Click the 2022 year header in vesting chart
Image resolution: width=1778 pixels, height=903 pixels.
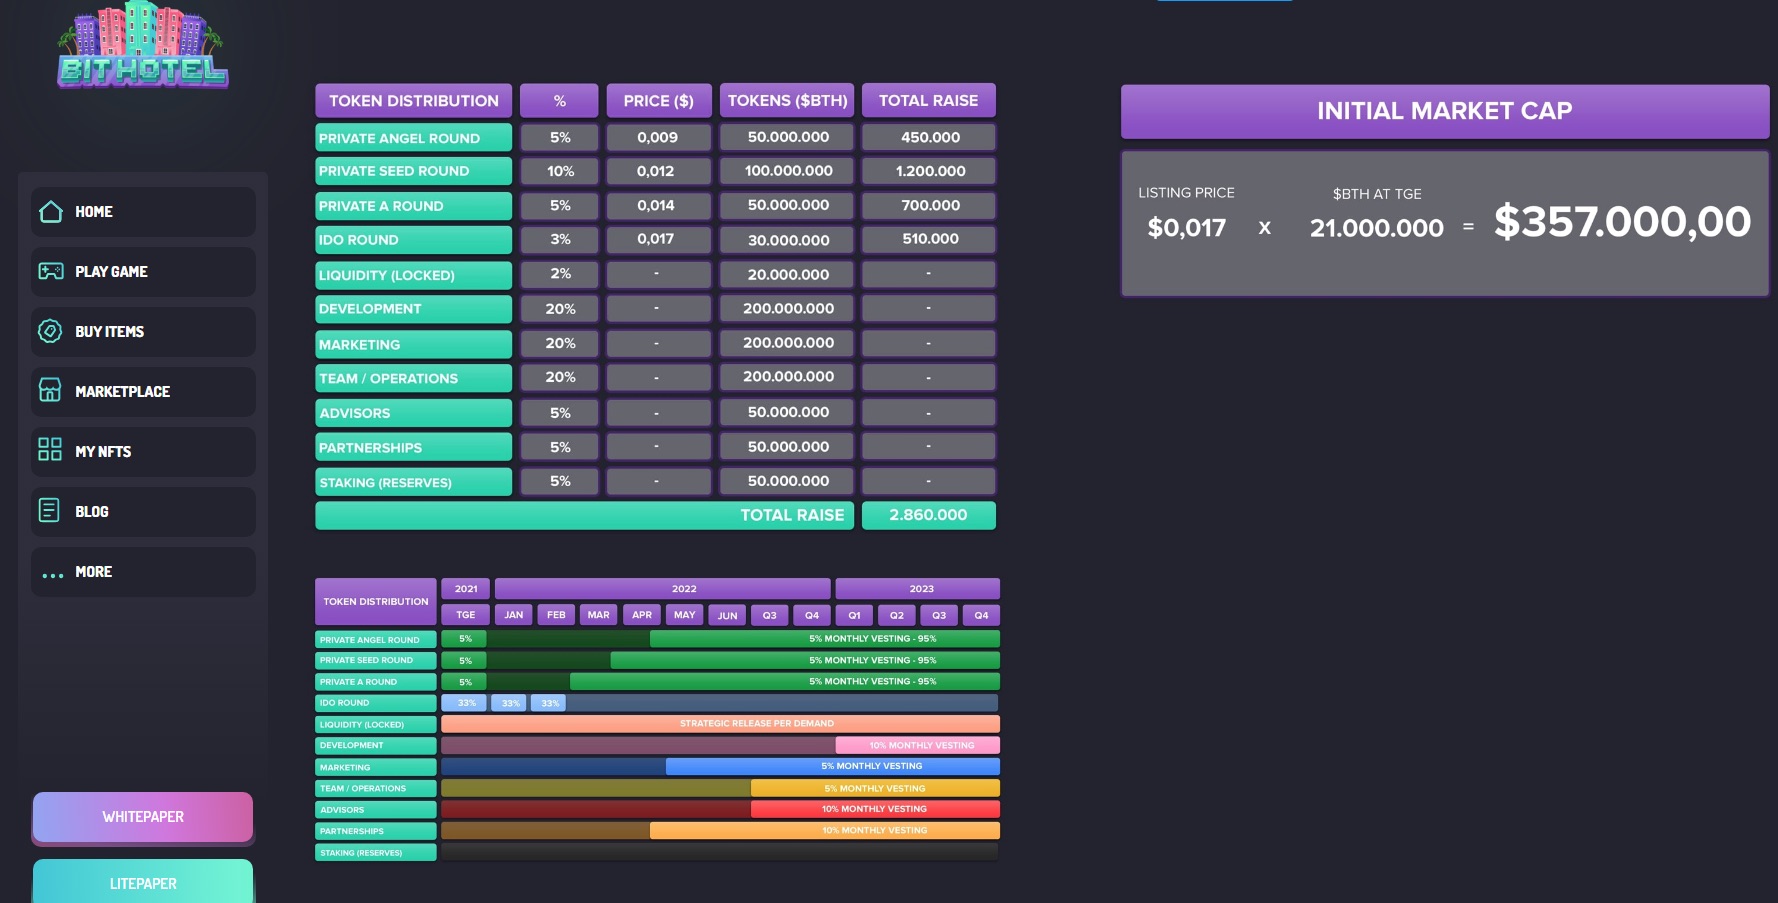[663, 589]
